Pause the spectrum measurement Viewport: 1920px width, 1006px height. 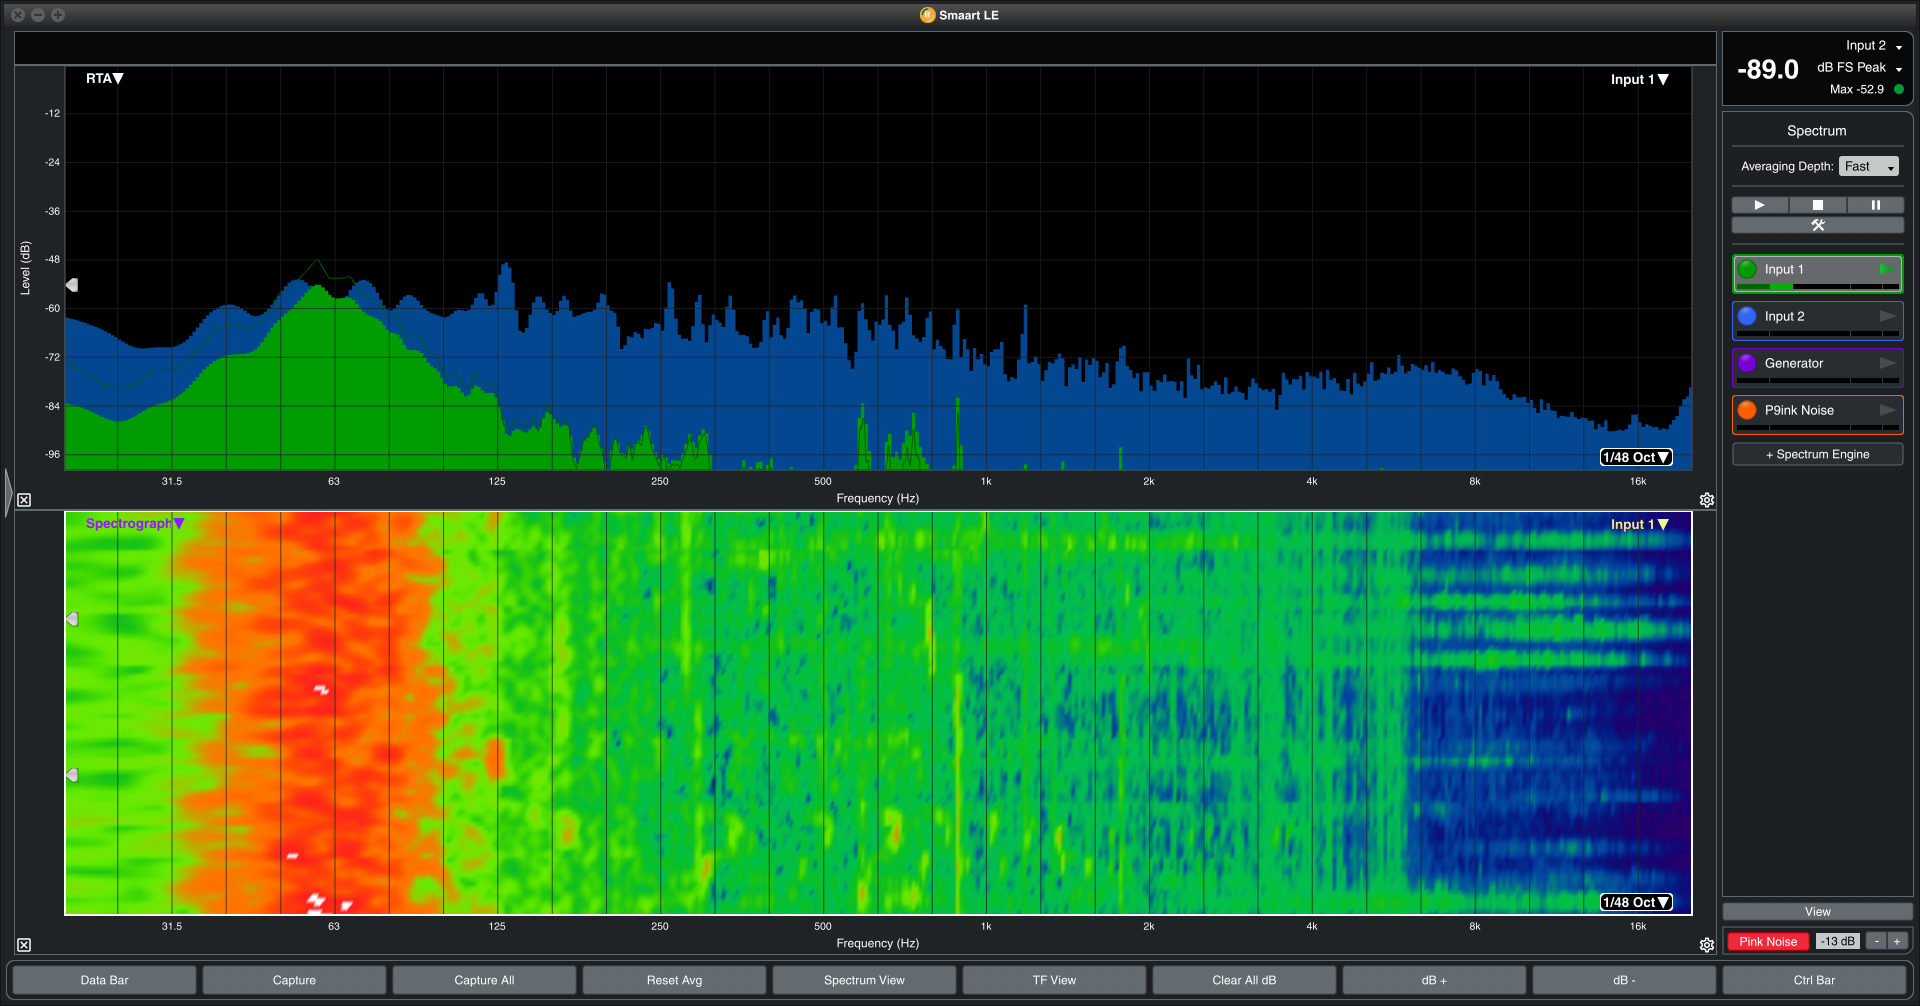pyautogui.click(x=1875, y=205)
